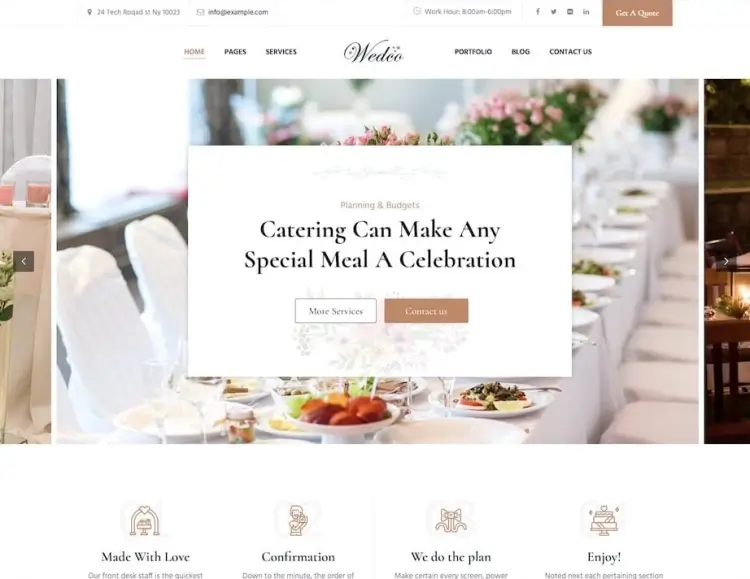Viewport: 750px width, 579px height.
Task: Click the brown Contact us button
Action: pos(426,311)
